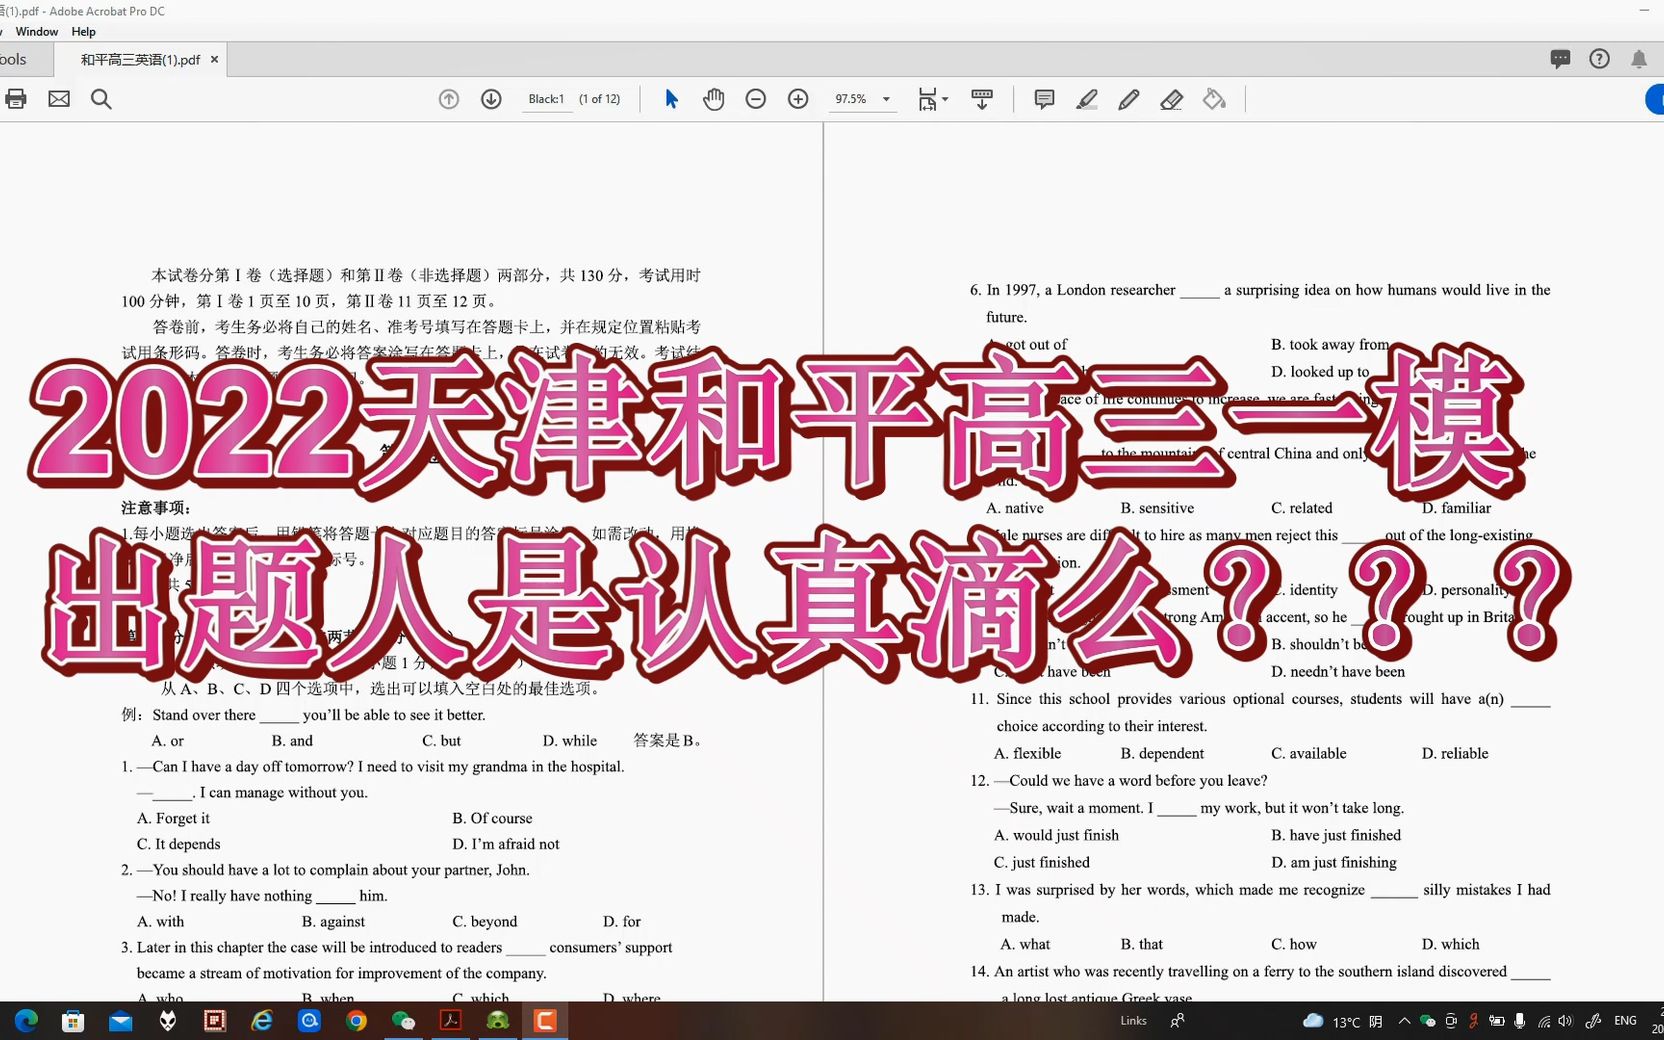Click option 'D. which' in question 13

1451,944
